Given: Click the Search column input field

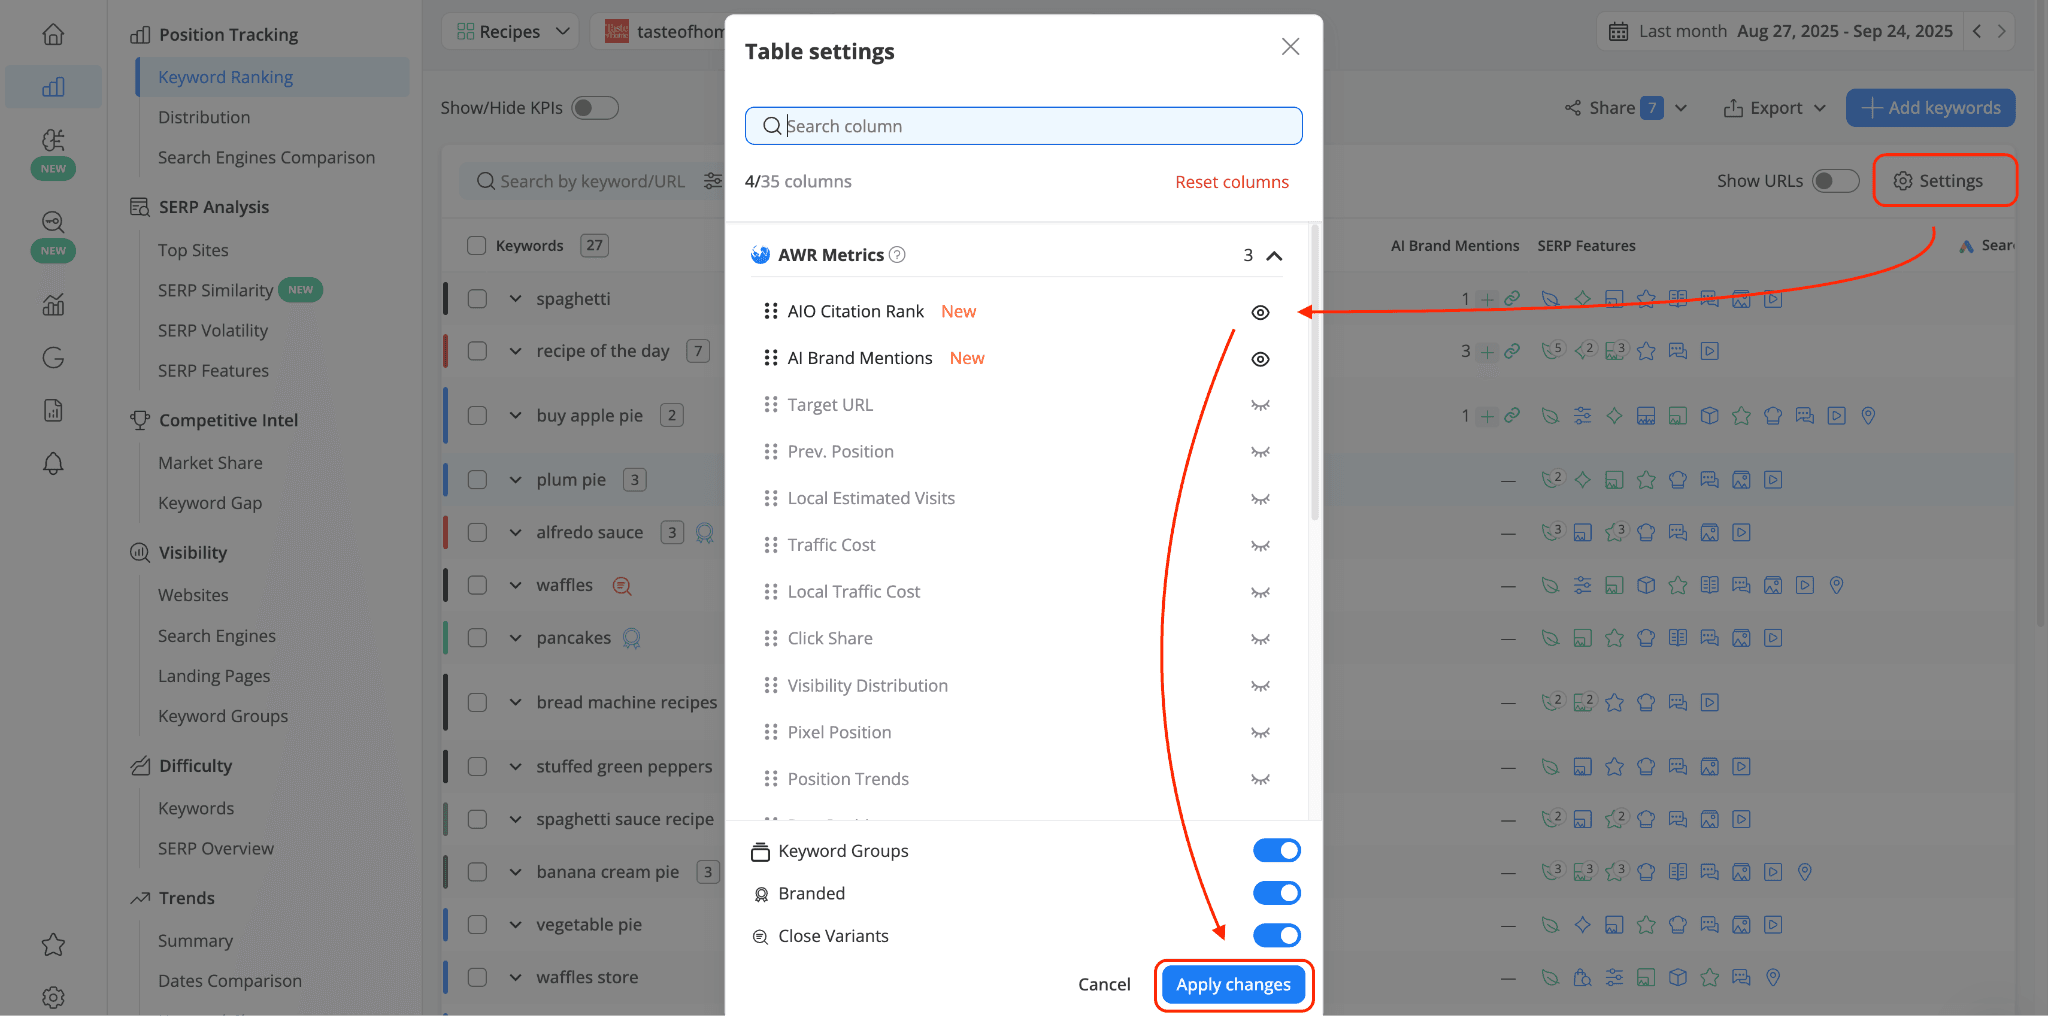Looking at the screenshot, I should click(x=1023, y=126).
